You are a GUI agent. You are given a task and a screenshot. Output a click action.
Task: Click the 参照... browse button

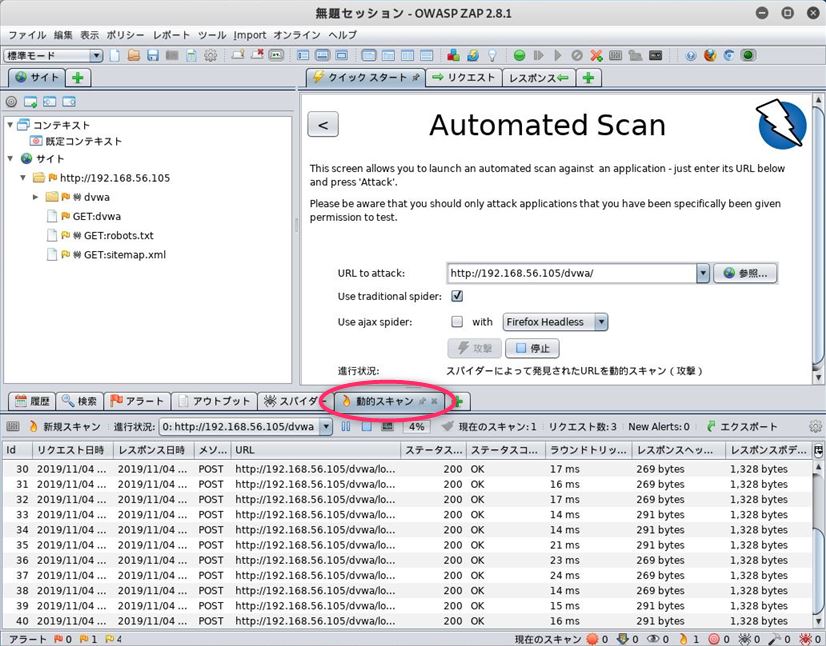tap(745, 273)
